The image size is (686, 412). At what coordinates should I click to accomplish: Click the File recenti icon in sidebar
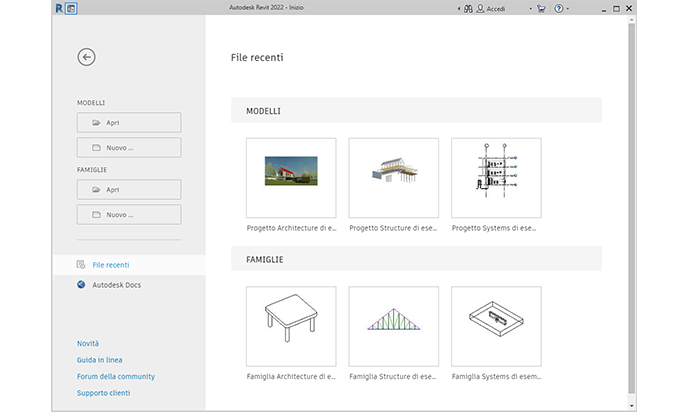coord(81,265)
